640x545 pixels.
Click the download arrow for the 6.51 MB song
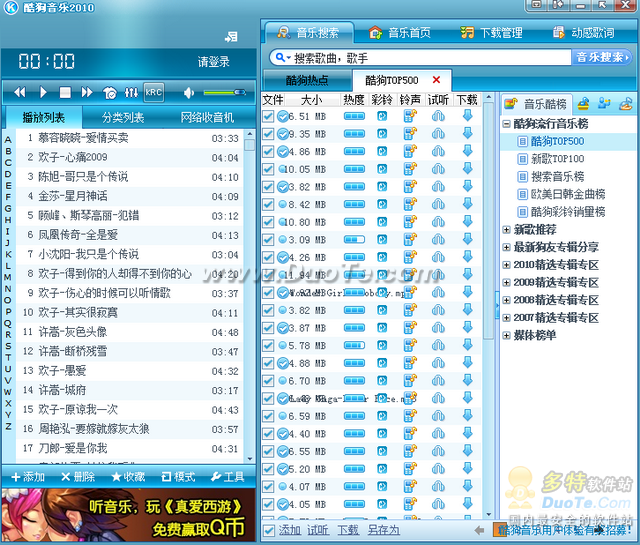pos(467,116)
